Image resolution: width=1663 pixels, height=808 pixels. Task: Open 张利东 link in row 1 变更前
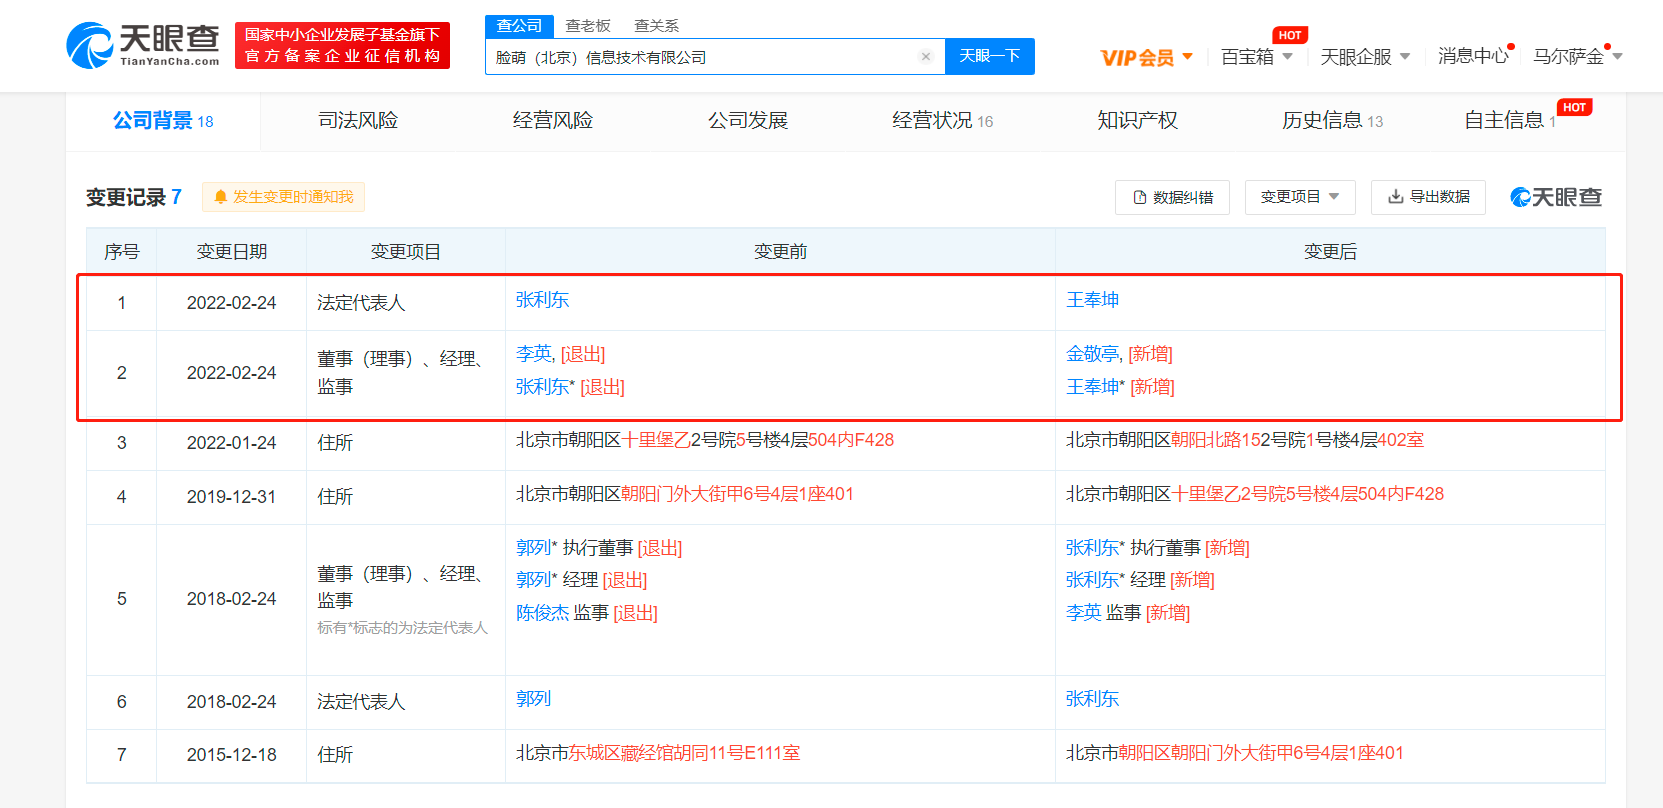coord(542,300)
